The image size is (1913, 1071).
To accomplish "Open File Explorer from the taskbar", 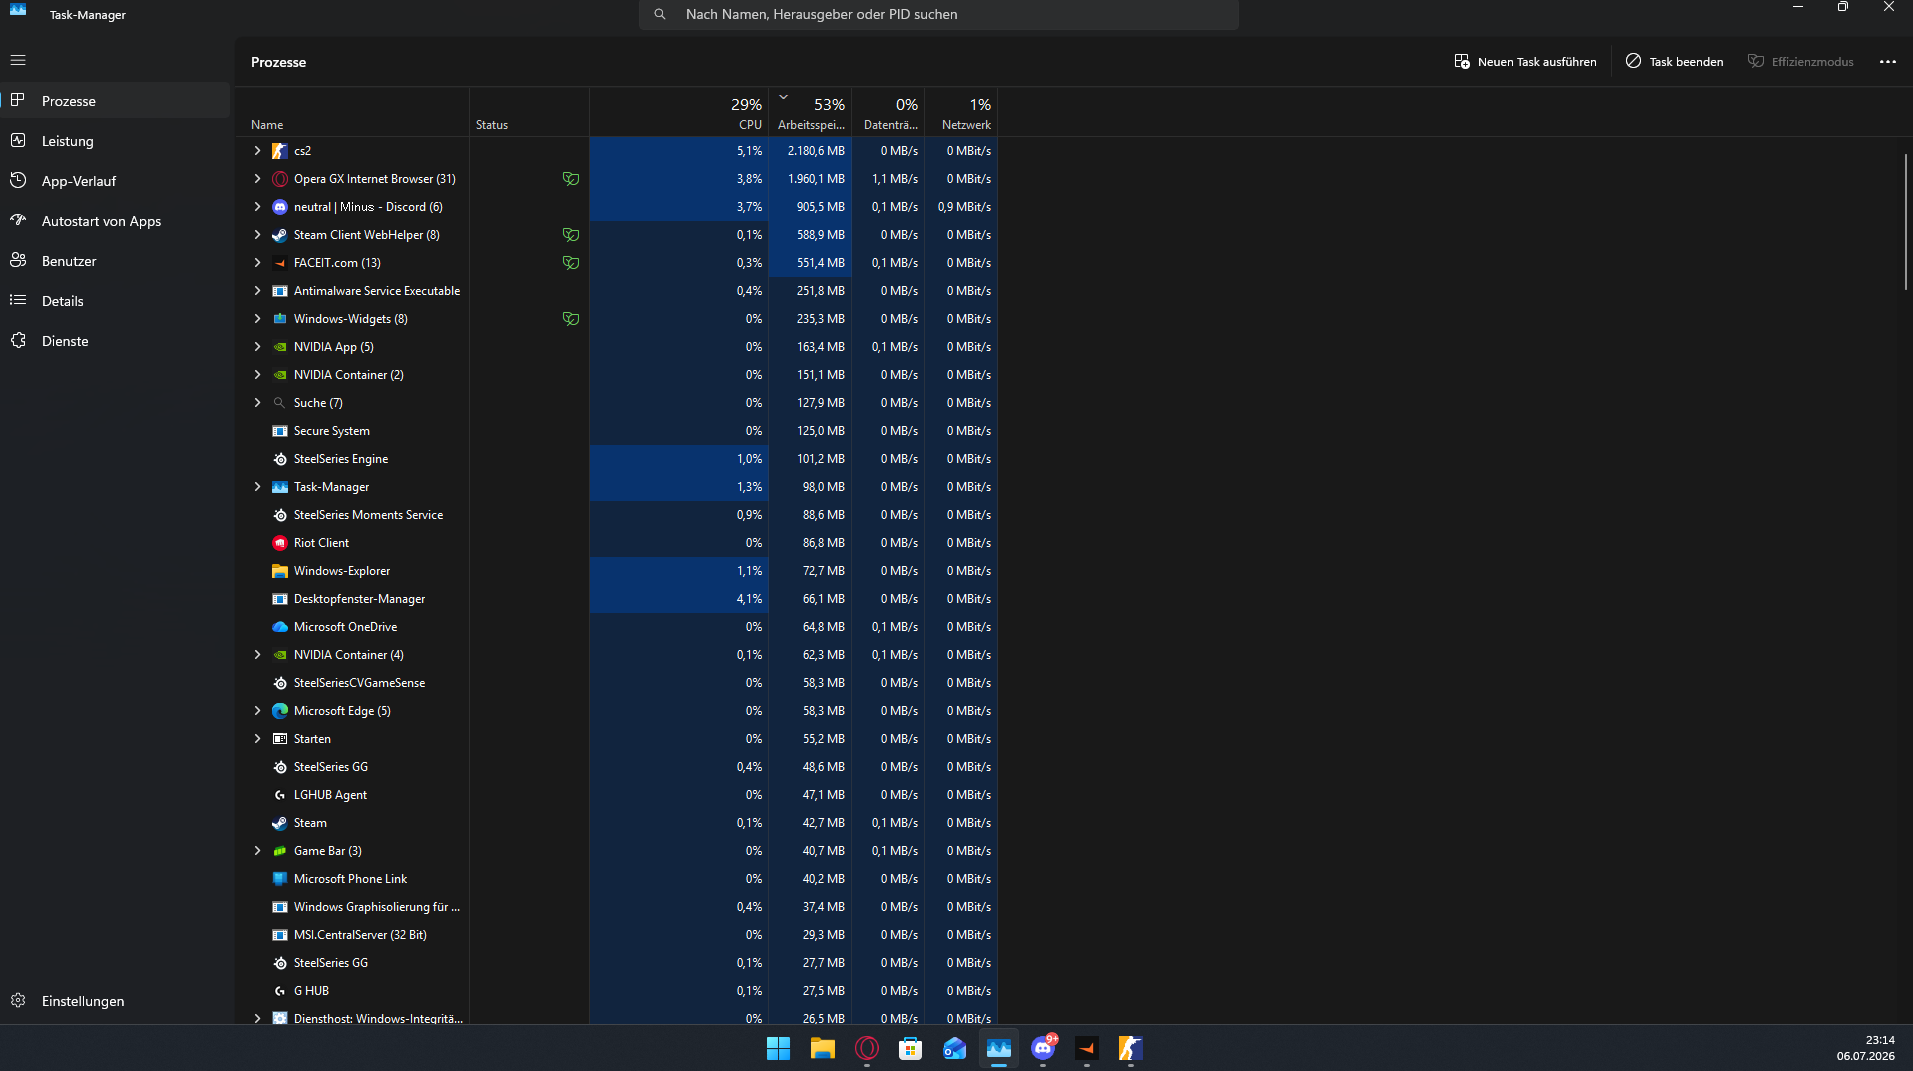I will pos(823,1048).
